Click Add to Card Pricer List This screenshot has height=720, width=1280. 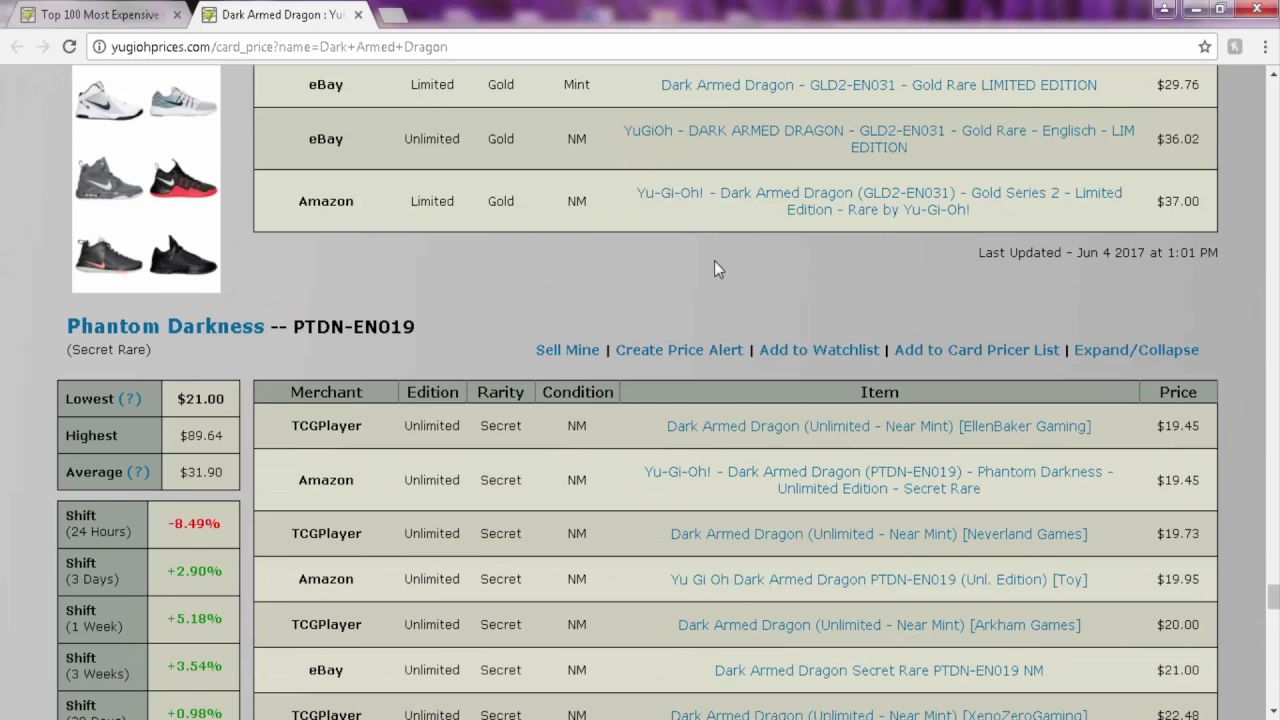[977, 350]
